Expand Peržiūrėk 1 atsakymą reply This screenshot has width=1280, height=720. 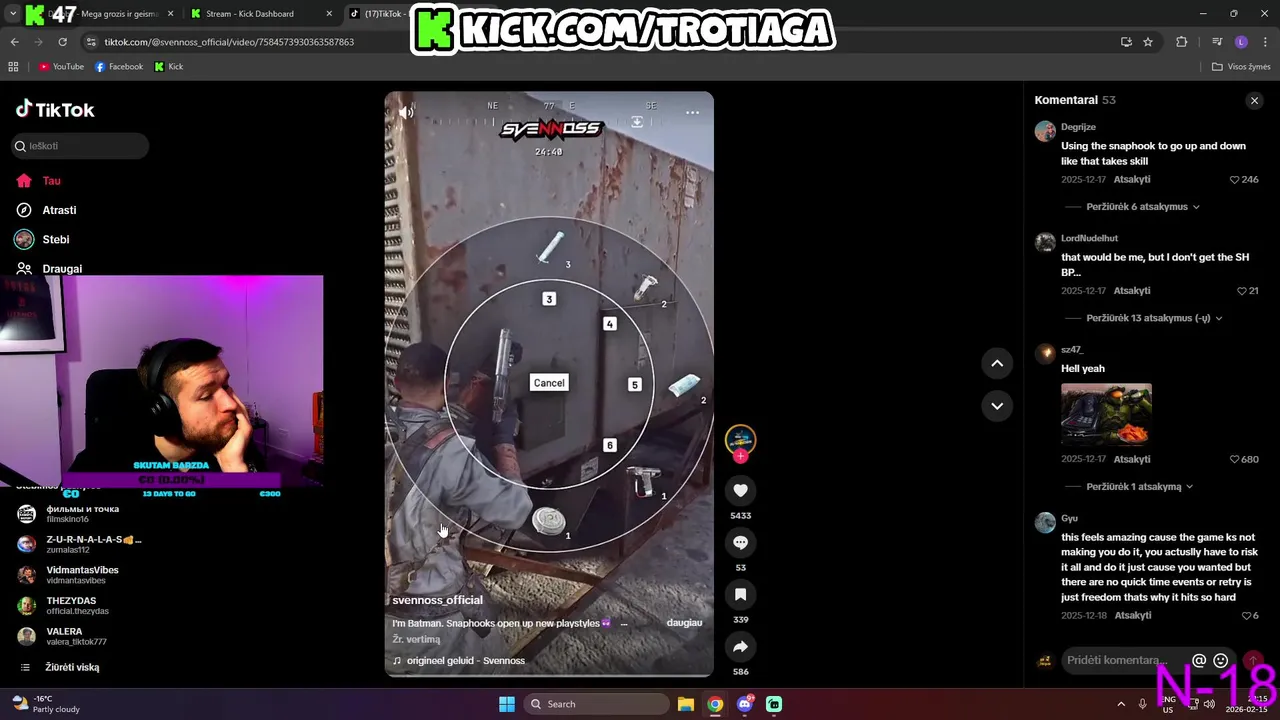coord(1140,487)
